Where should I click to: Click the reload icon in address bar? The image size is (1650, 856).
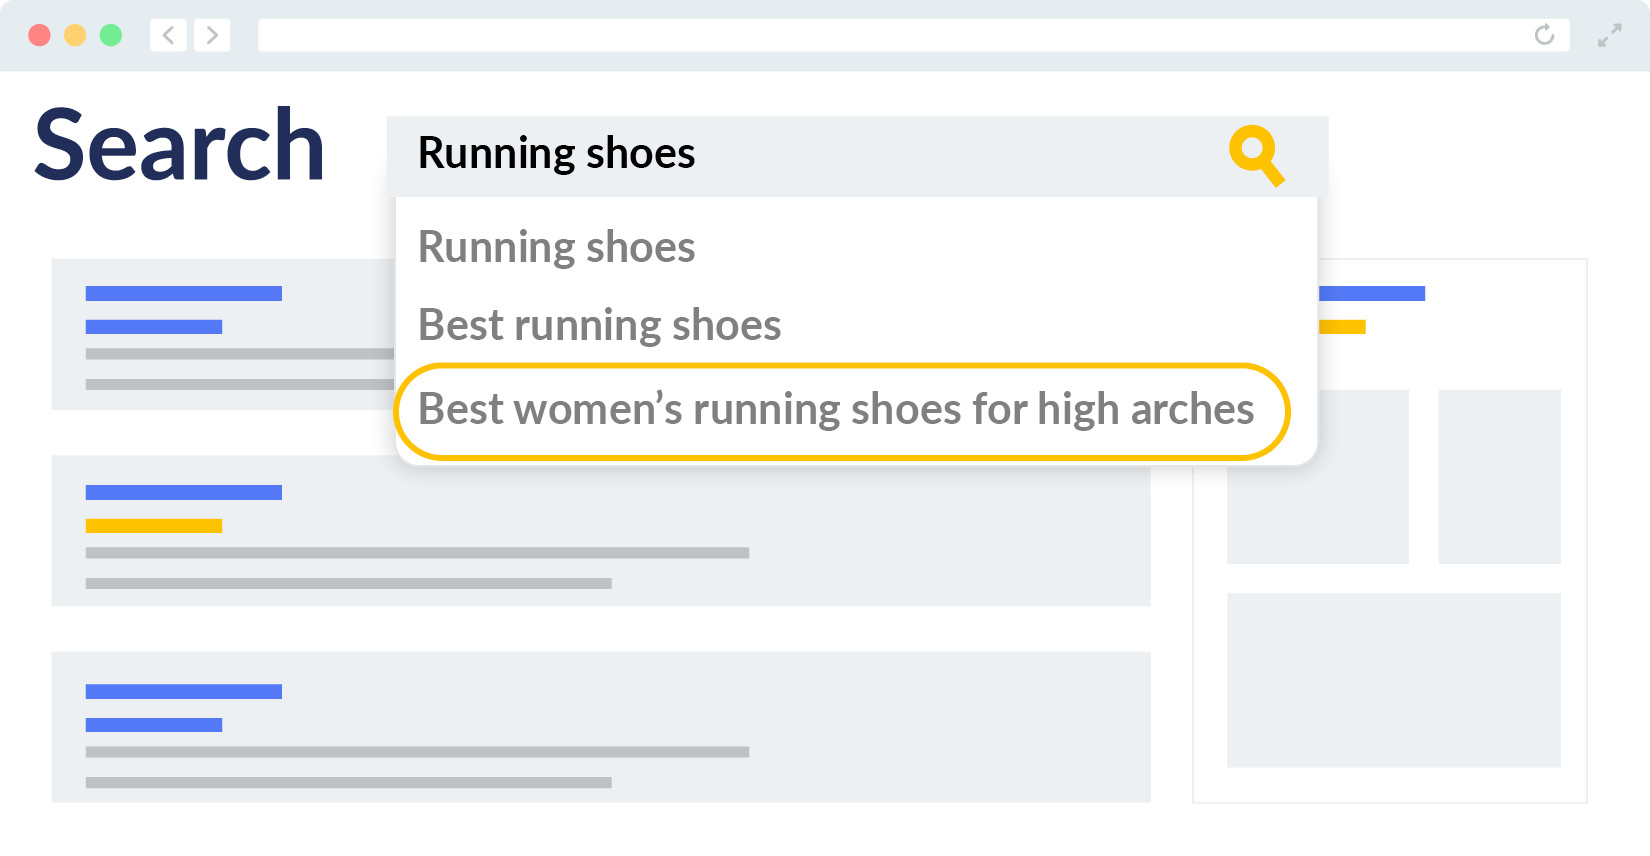click(1544, 35)
